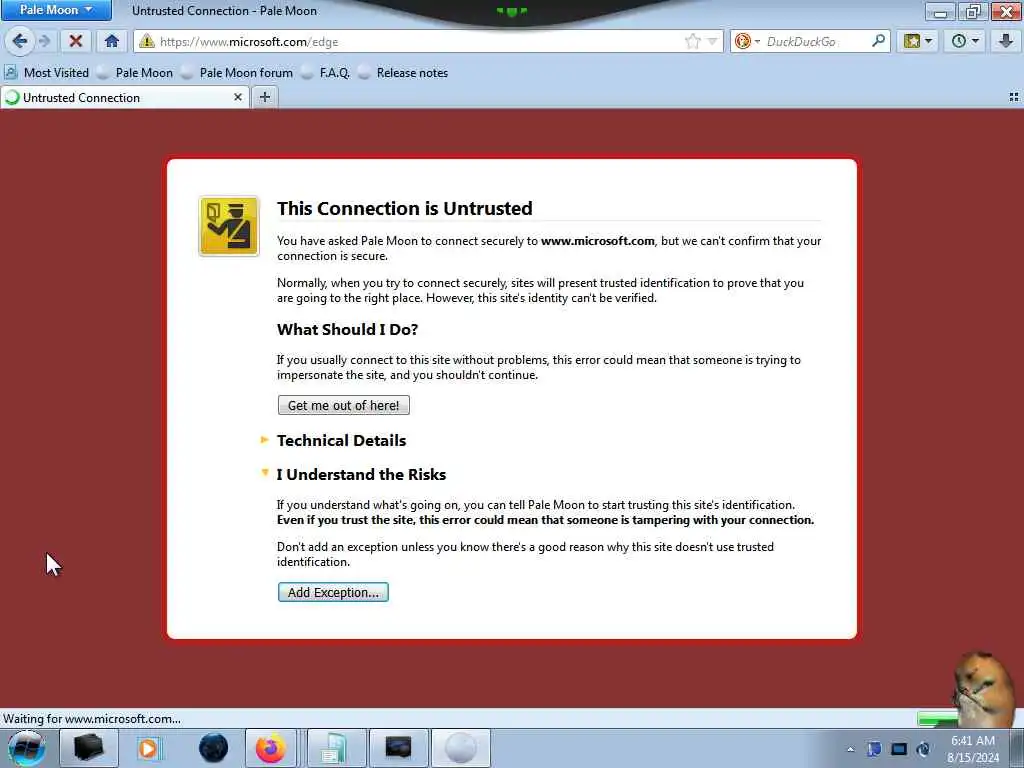Image resolution: width=1024 pixels, height=768 pixels.
Task: Collapse the I Understand the Risks section
Action: coord(360,474)
